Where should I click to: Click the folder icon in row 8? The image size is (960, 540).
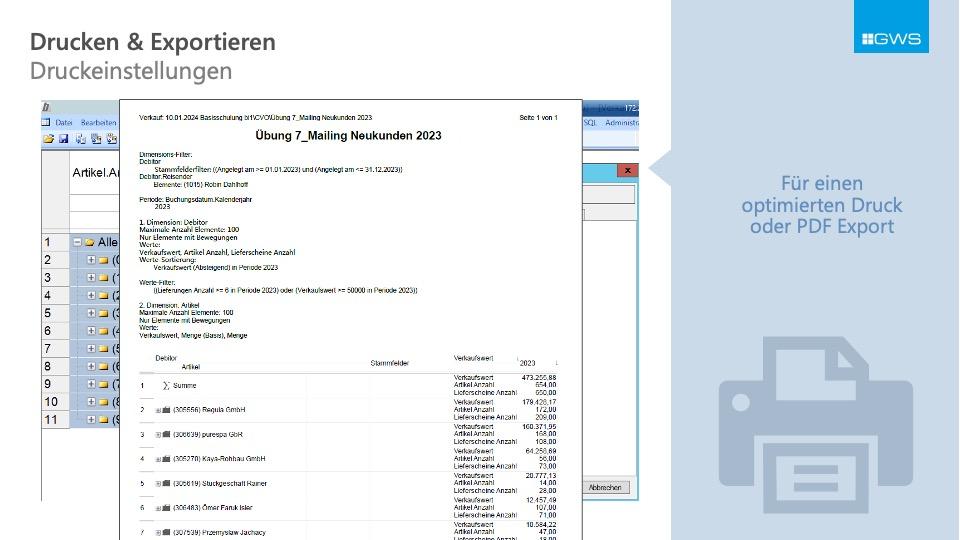pyautogui.click(x=103, y=367)
